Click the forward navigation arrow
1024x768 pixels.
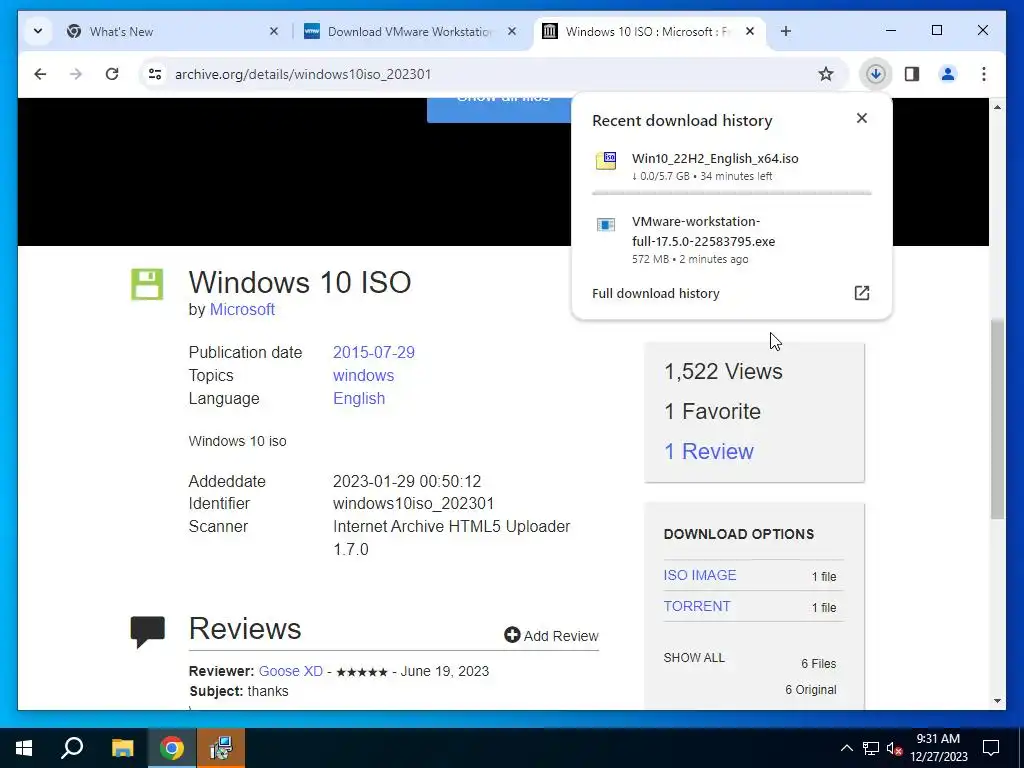[x=76, y=74]
